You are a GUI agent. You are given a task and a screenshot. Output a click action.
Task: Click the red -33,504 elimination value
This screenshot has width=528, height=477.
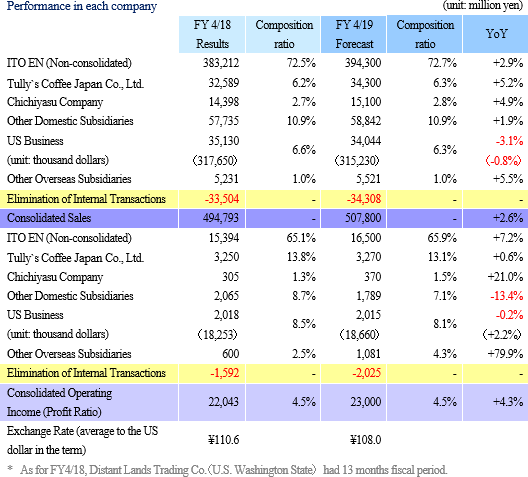[x=222, y=199]
